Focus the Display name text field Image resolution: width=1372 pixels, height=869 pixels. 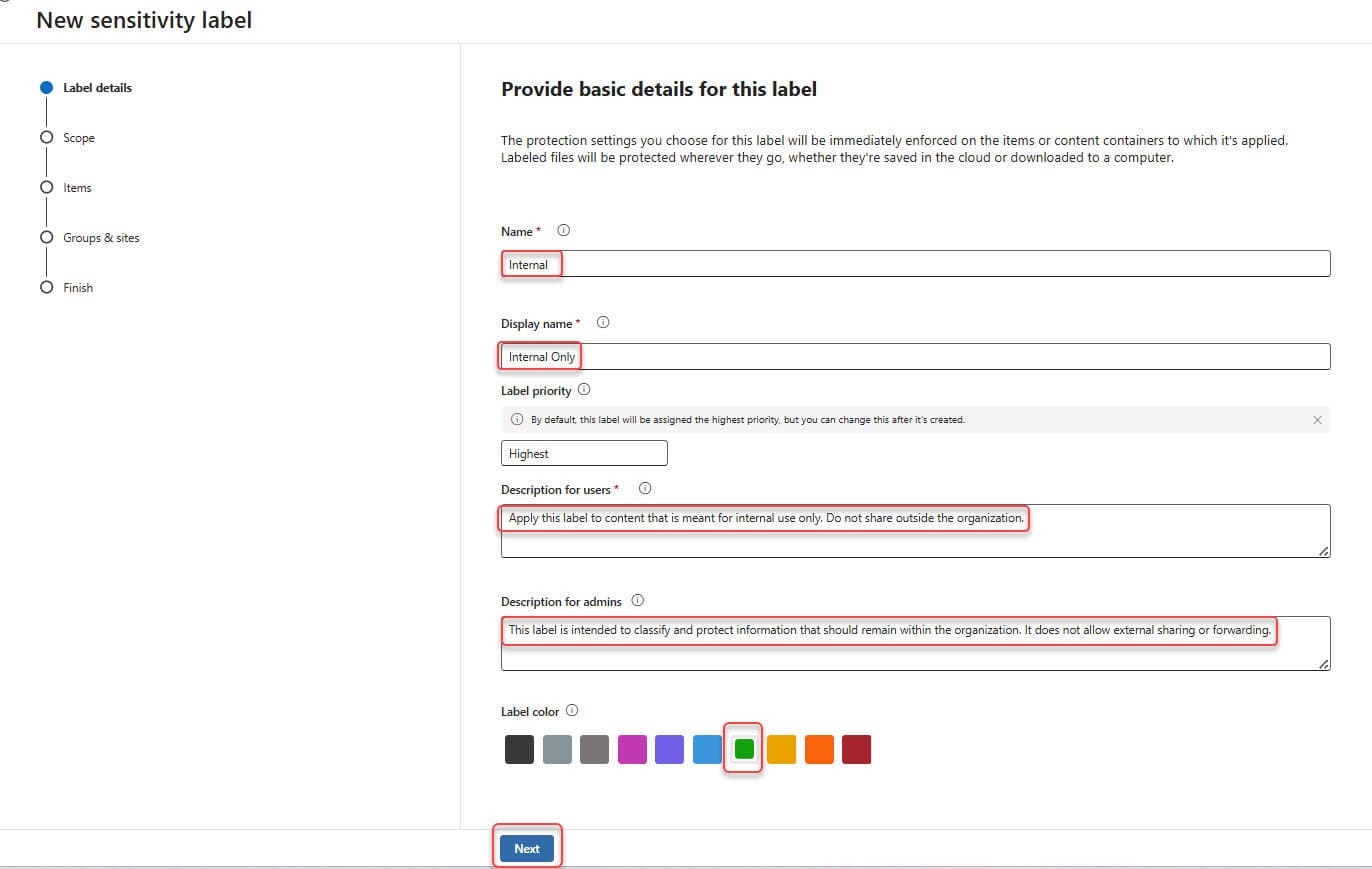pos(915,357)
